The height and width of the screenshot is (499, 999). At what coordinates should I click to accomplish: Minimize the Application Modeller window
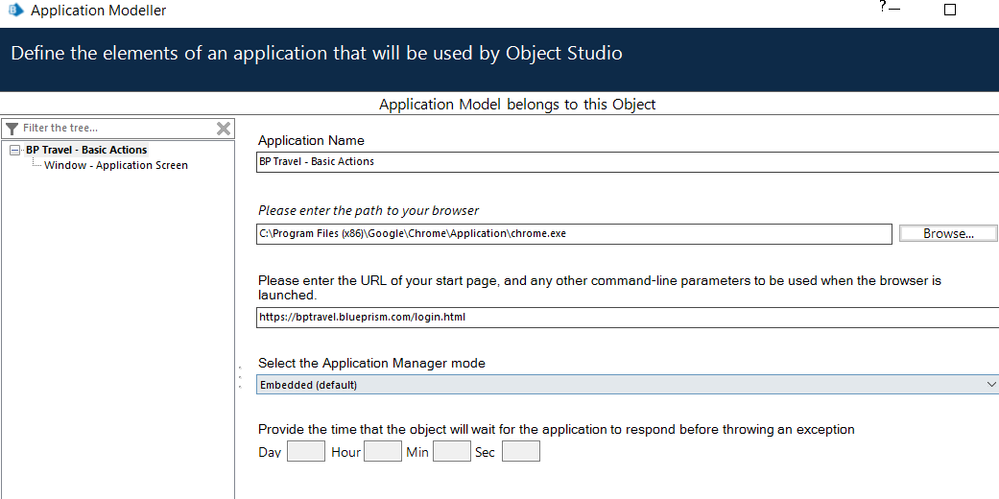(x=894, y=10)
